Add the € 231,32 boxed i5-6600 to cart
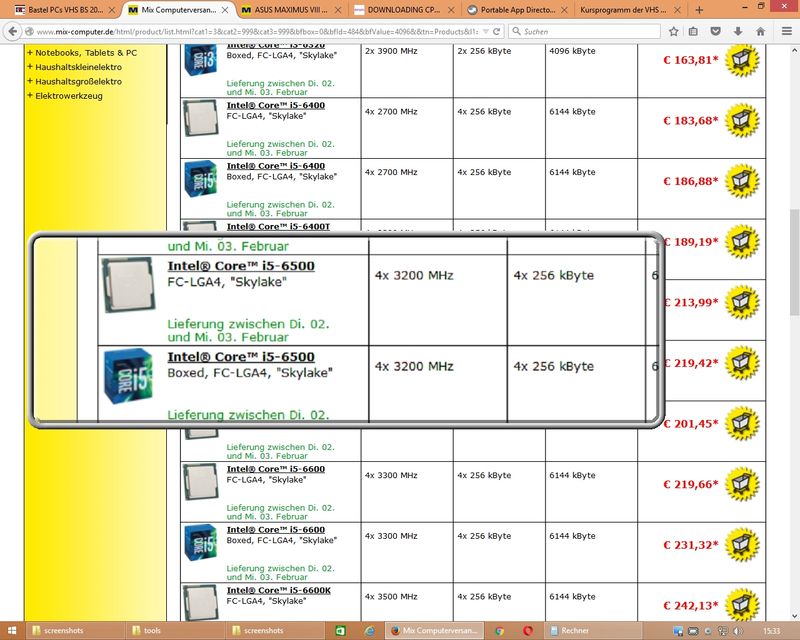 742,545
